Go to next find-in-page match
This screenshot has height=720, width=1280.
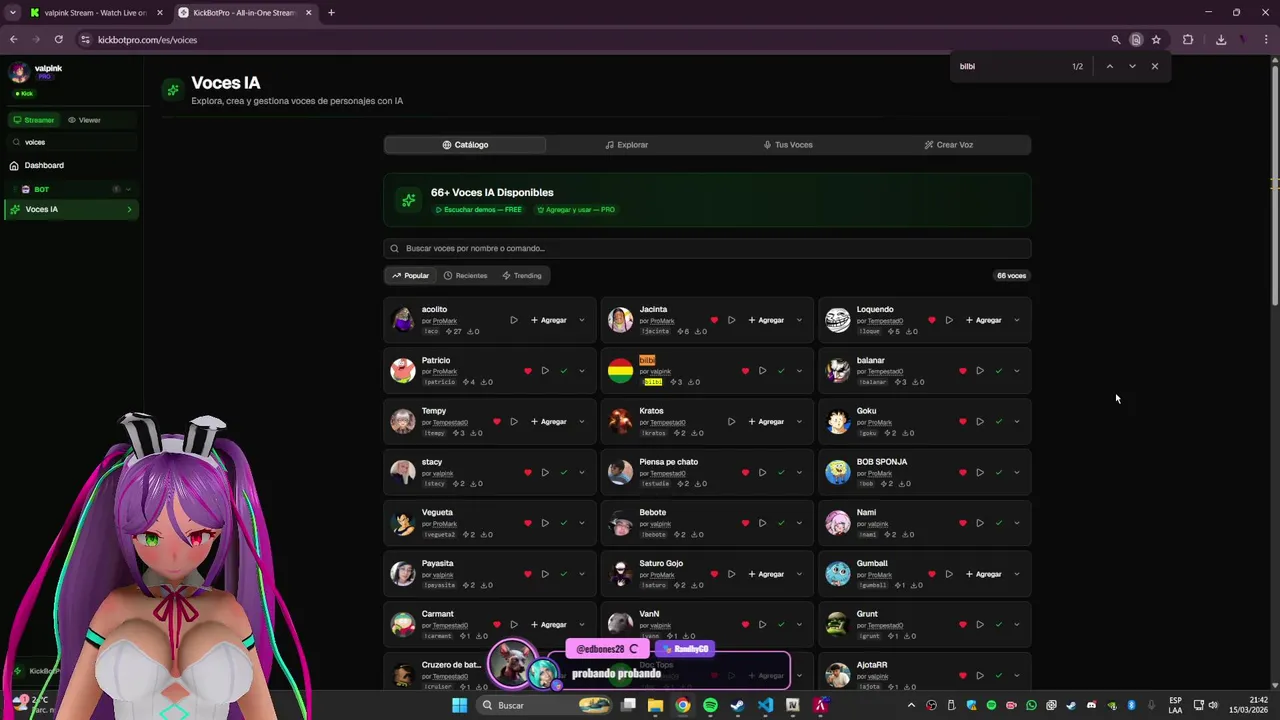[x=1132, y=66]
